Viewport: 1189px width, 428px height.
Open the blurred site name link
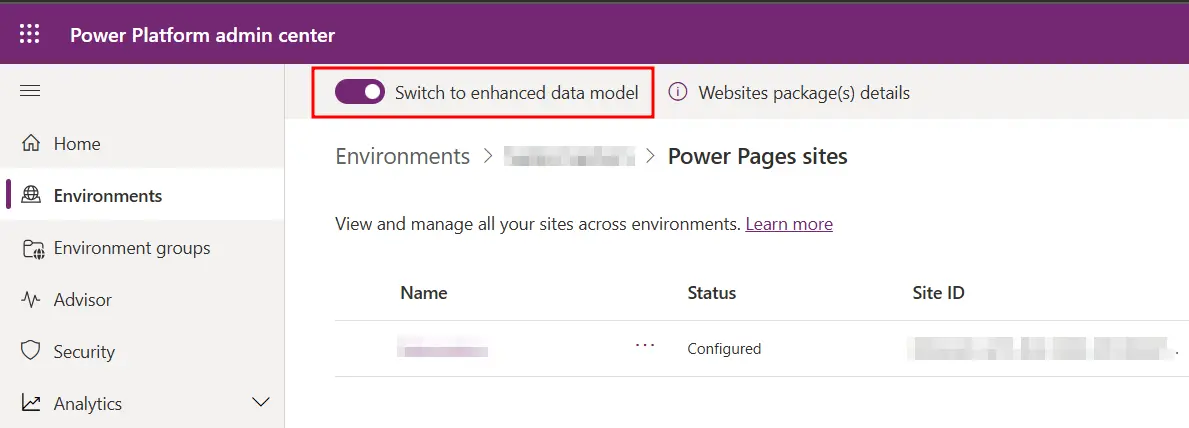(x=443, y=349)
